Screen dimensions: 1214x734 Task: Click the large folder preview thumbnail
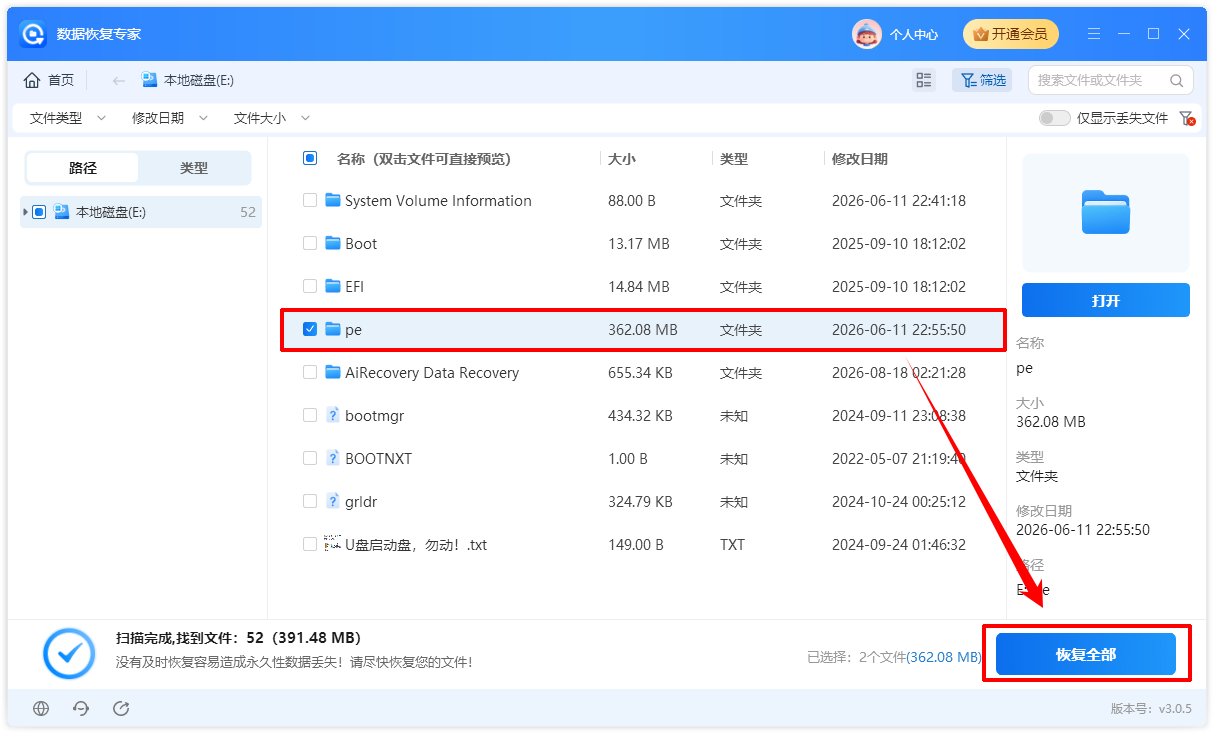pos(1106,212)
